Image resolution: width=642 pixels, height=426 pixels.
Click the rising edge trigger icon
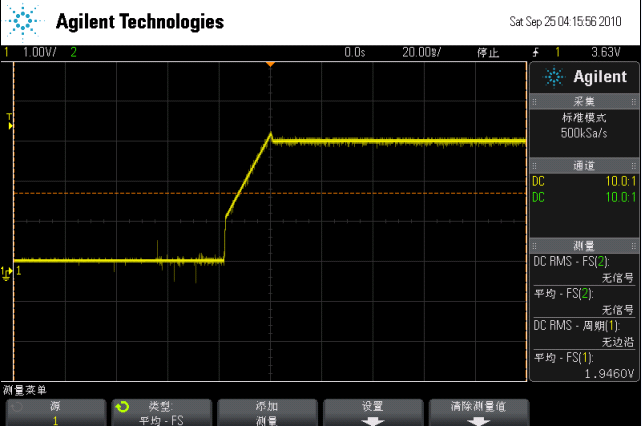536,52
